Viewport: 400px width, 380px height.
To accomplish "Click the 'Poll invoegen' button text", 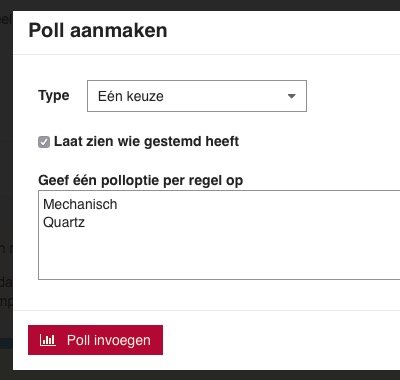I will pos(109,340).
